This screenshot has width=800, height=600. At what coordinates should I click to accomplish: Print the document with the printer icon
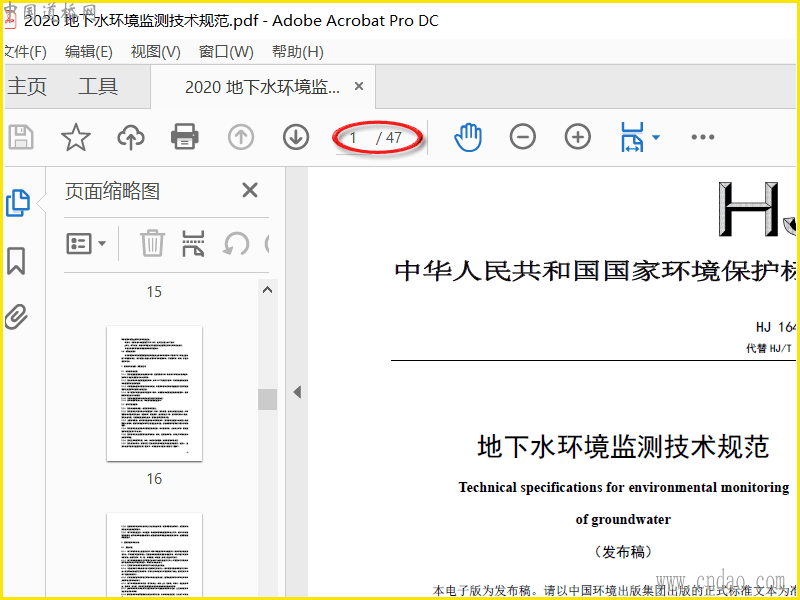pos(185,137)
